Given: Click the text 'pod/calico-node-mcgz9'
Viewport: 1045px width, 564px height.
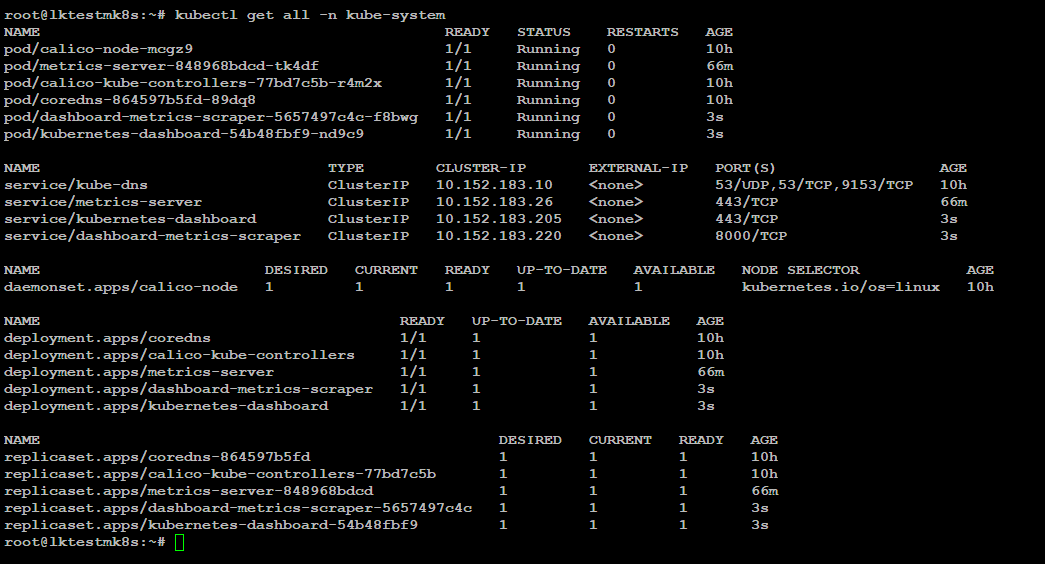Looking at the screenshot, I should click(99, 49).
